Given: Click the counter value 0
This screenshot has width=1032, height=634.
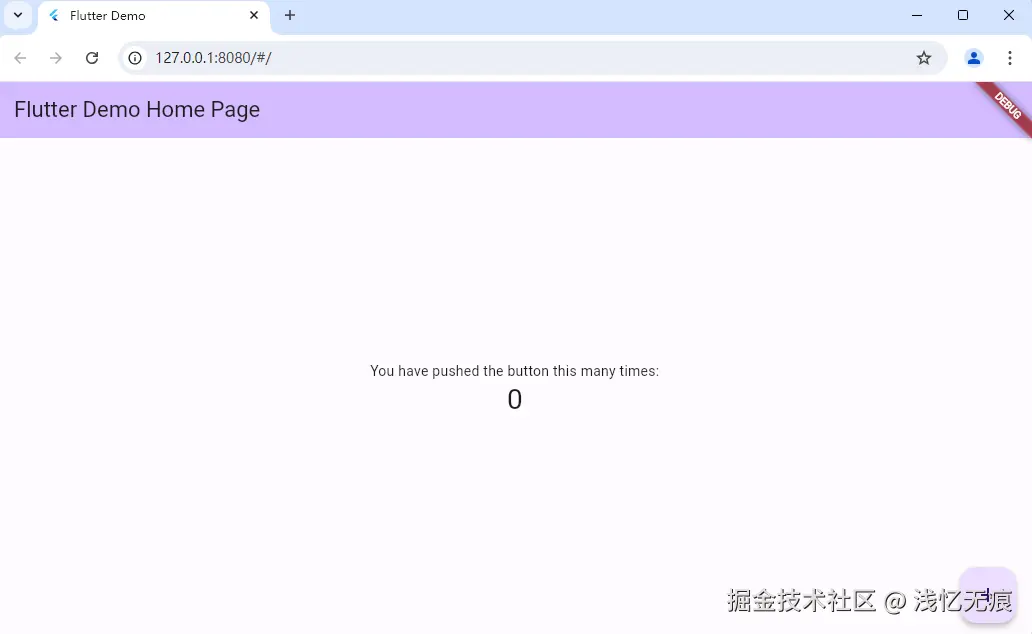Looking at the screenshot, I should click(515, 399).
